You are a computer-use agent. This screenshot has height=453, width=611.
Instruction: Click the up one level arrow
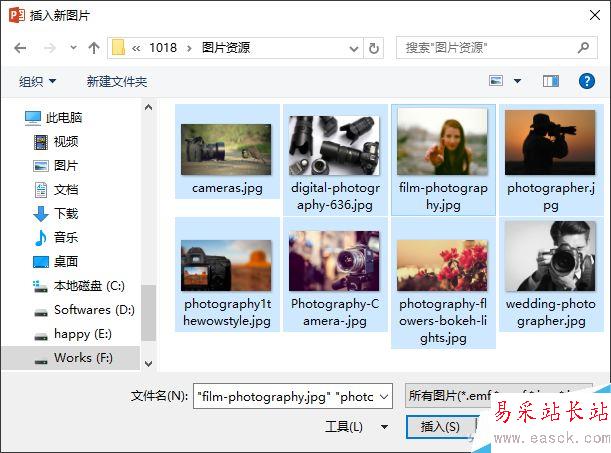pos(94,48)
